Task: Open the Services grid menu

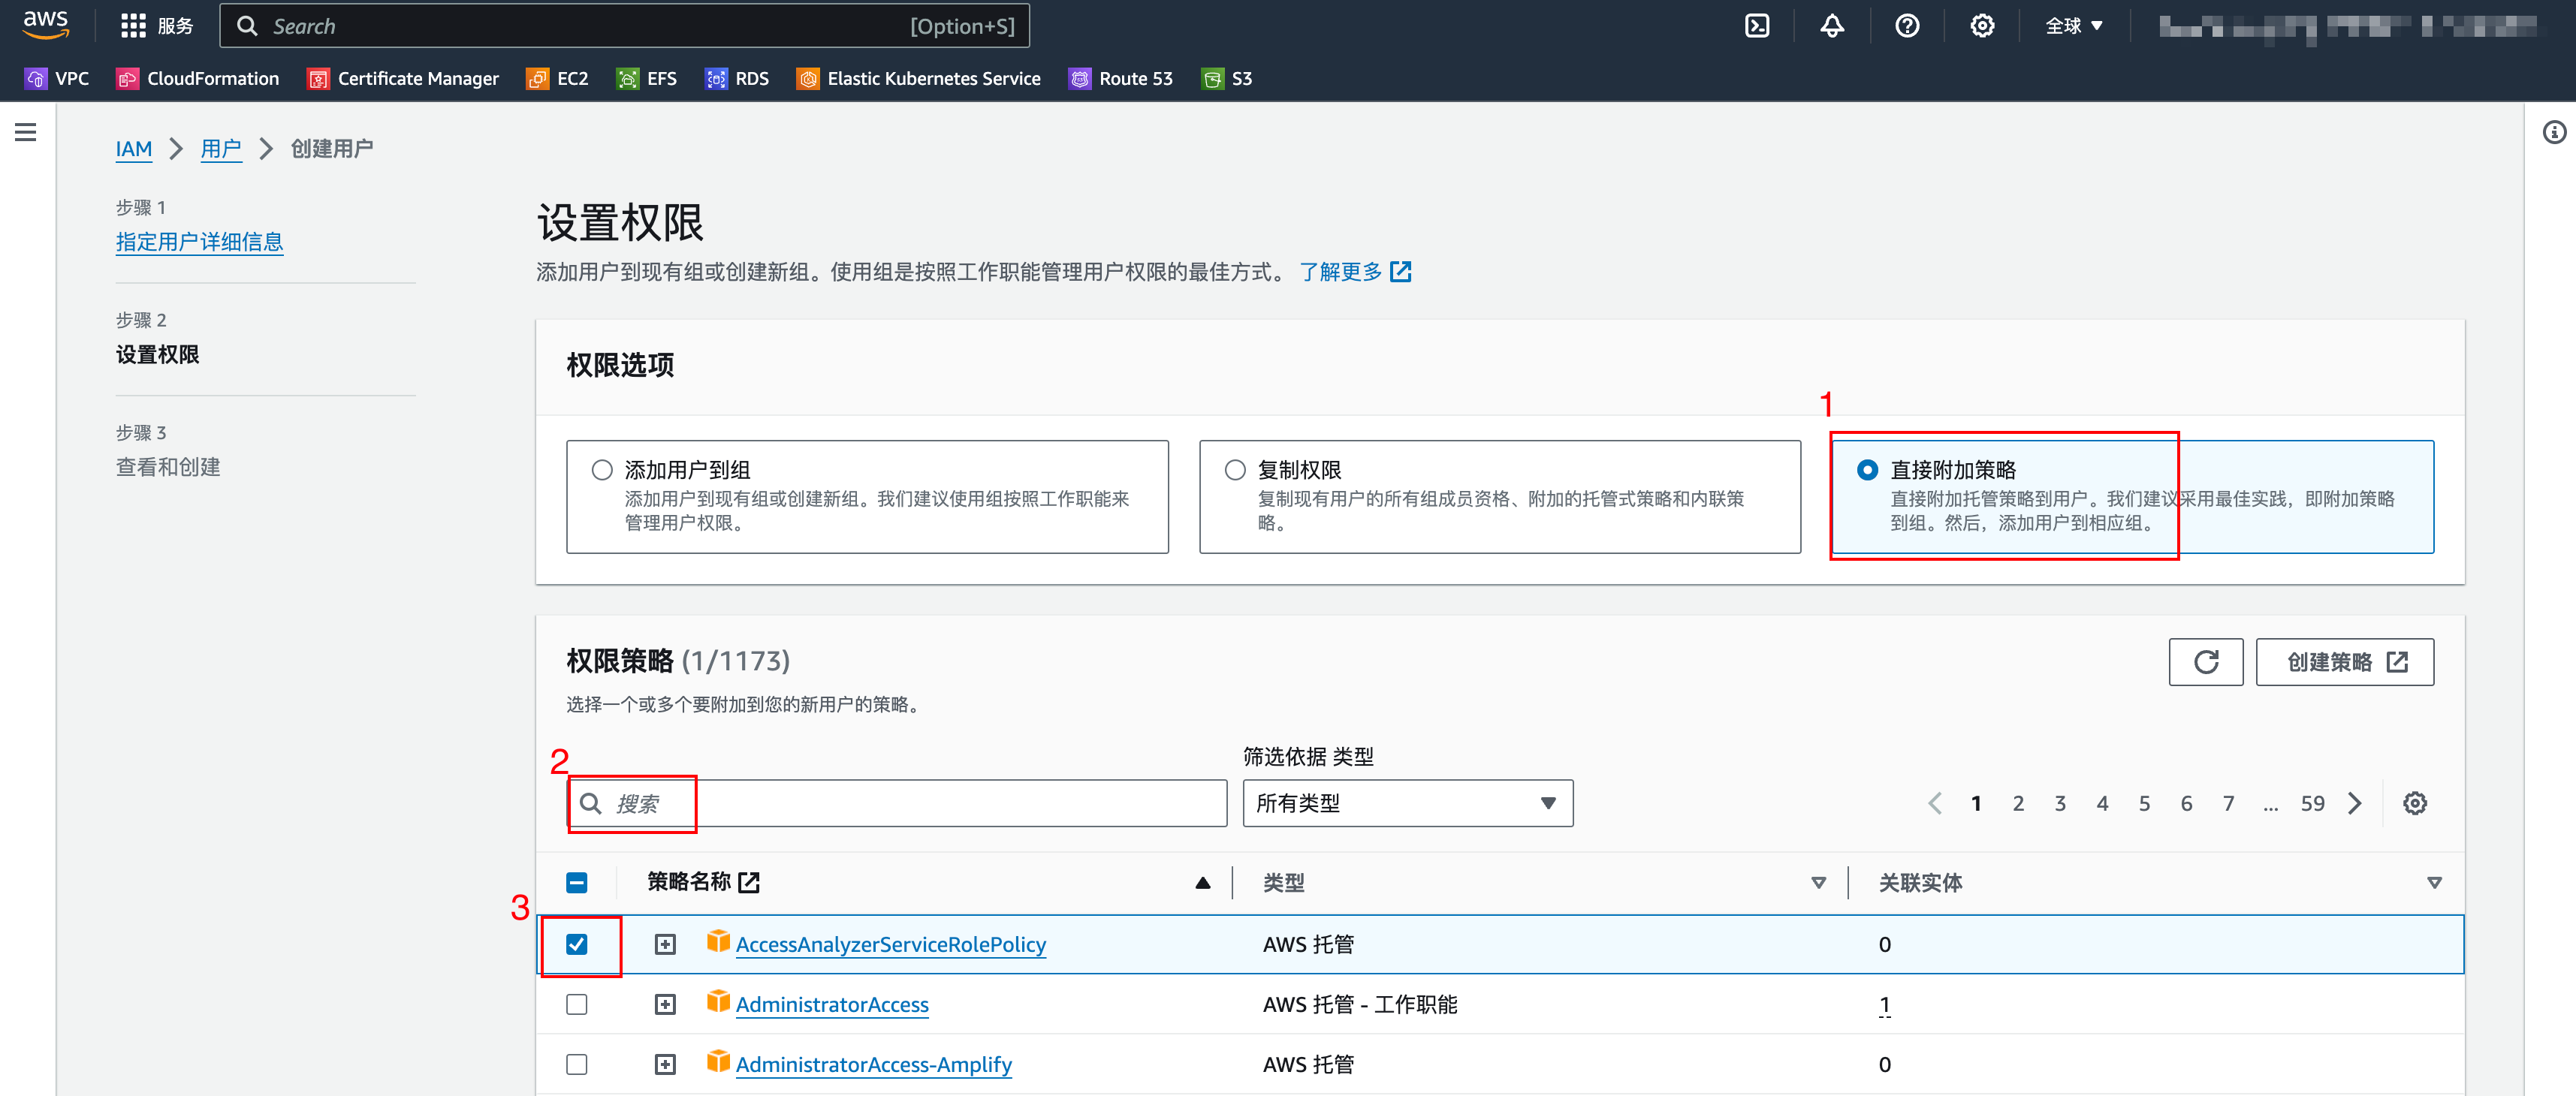Action: click(156, 26)
